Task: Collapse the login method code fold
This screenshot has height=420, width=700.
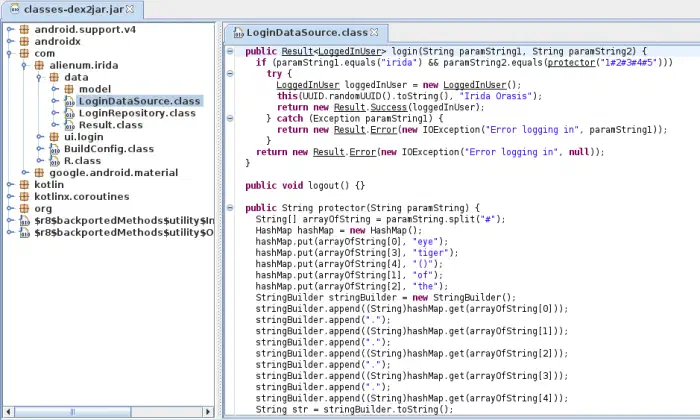Action: pyautogui.click(x=230, y=51)
